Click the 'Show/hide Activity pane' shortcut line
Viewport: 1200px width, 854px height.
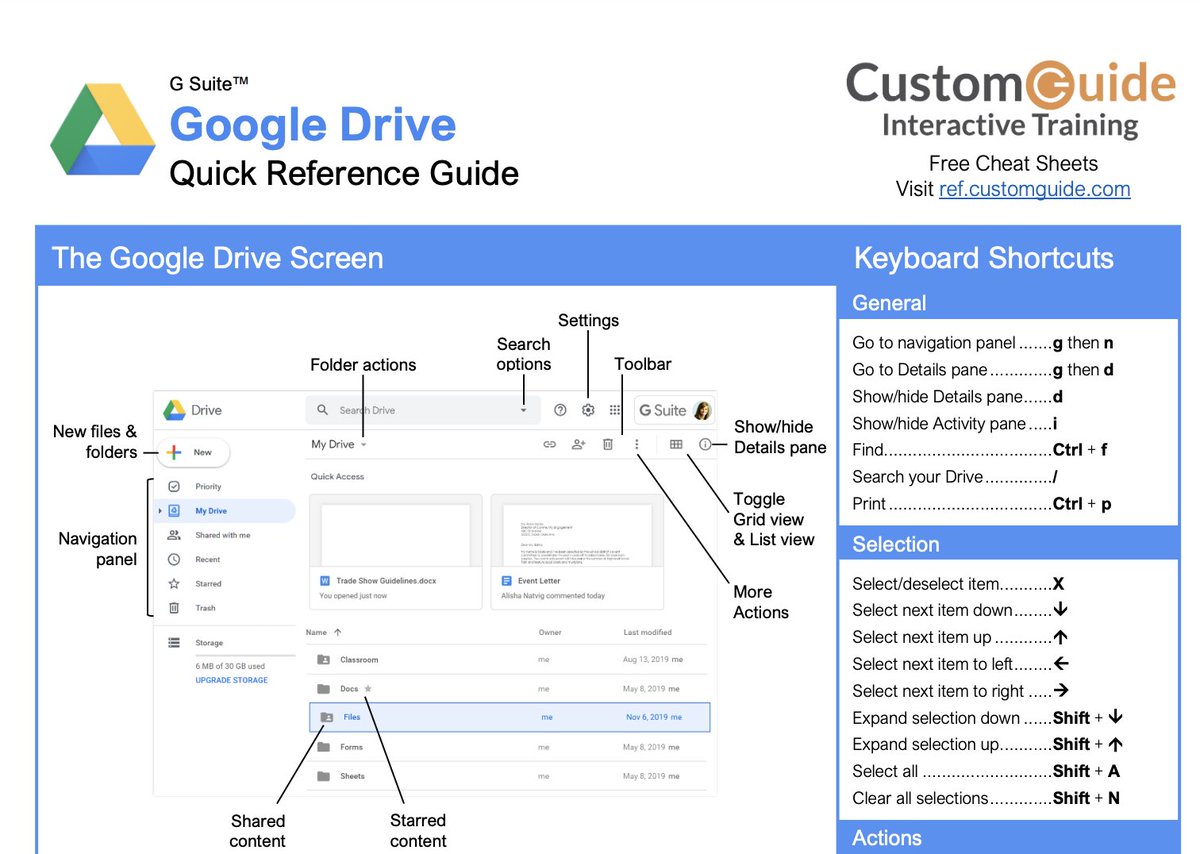click(955, 423)
